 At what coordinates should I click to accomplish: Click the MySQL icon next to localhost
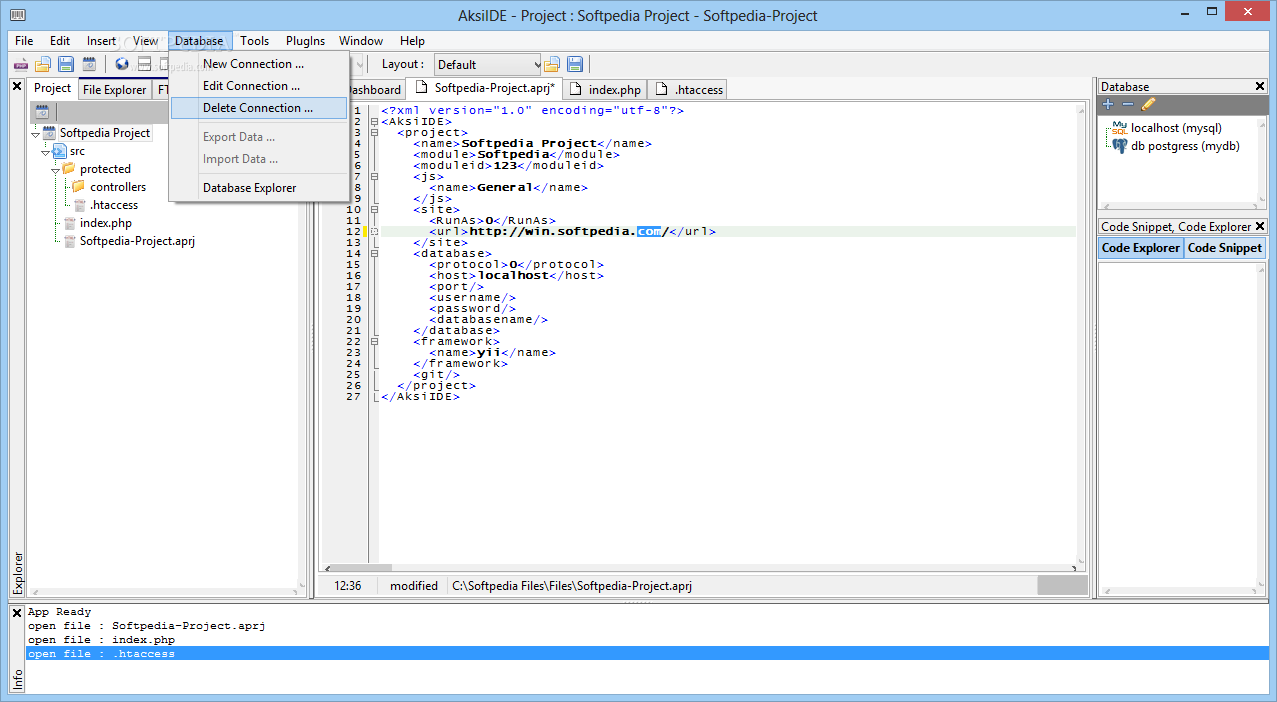[1119, 129]
